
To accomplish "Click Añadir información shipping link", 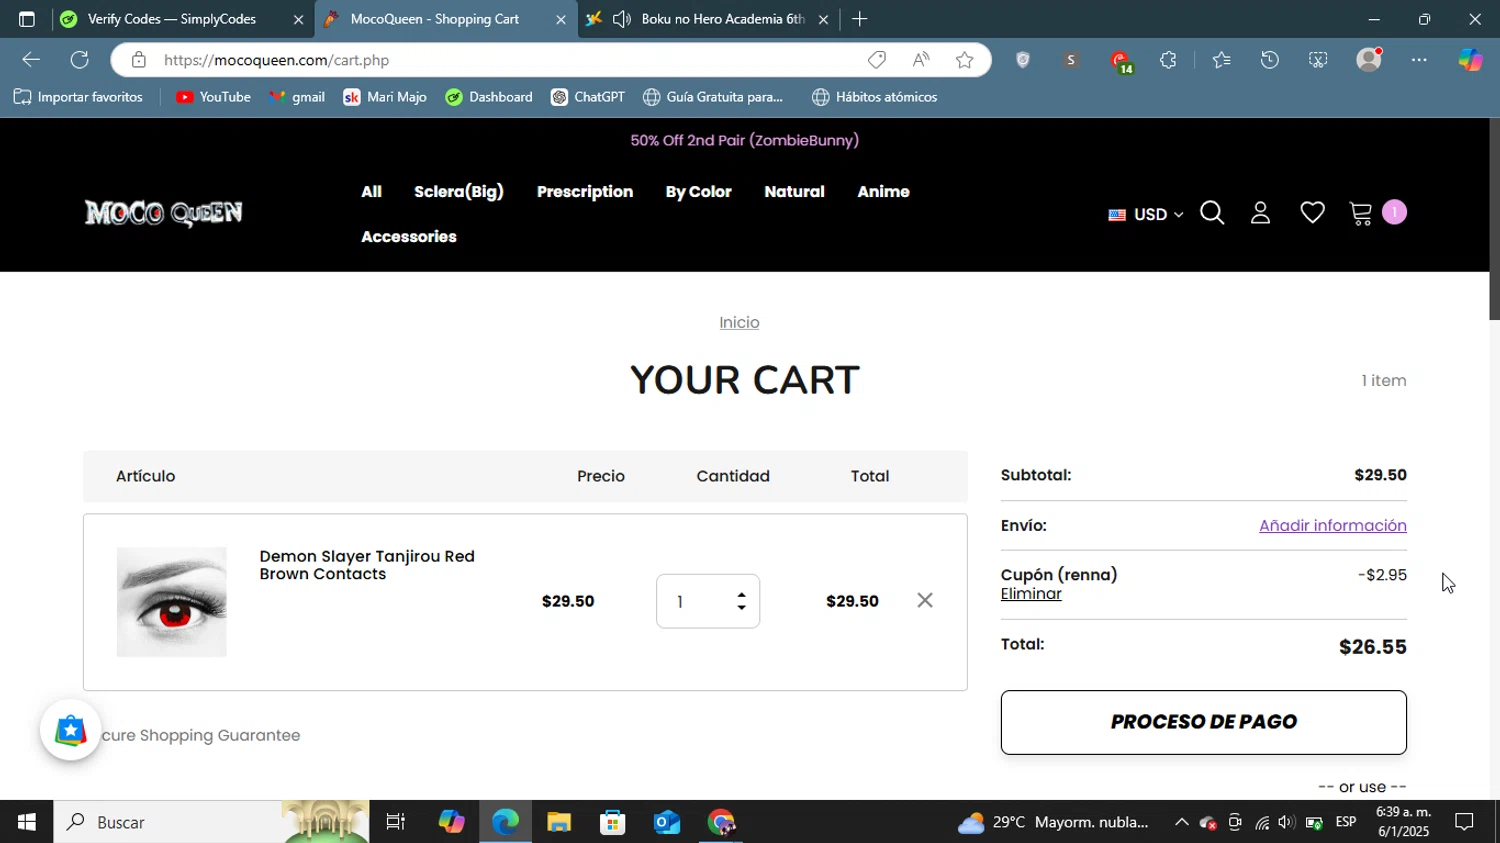I will click(1333, 526).
